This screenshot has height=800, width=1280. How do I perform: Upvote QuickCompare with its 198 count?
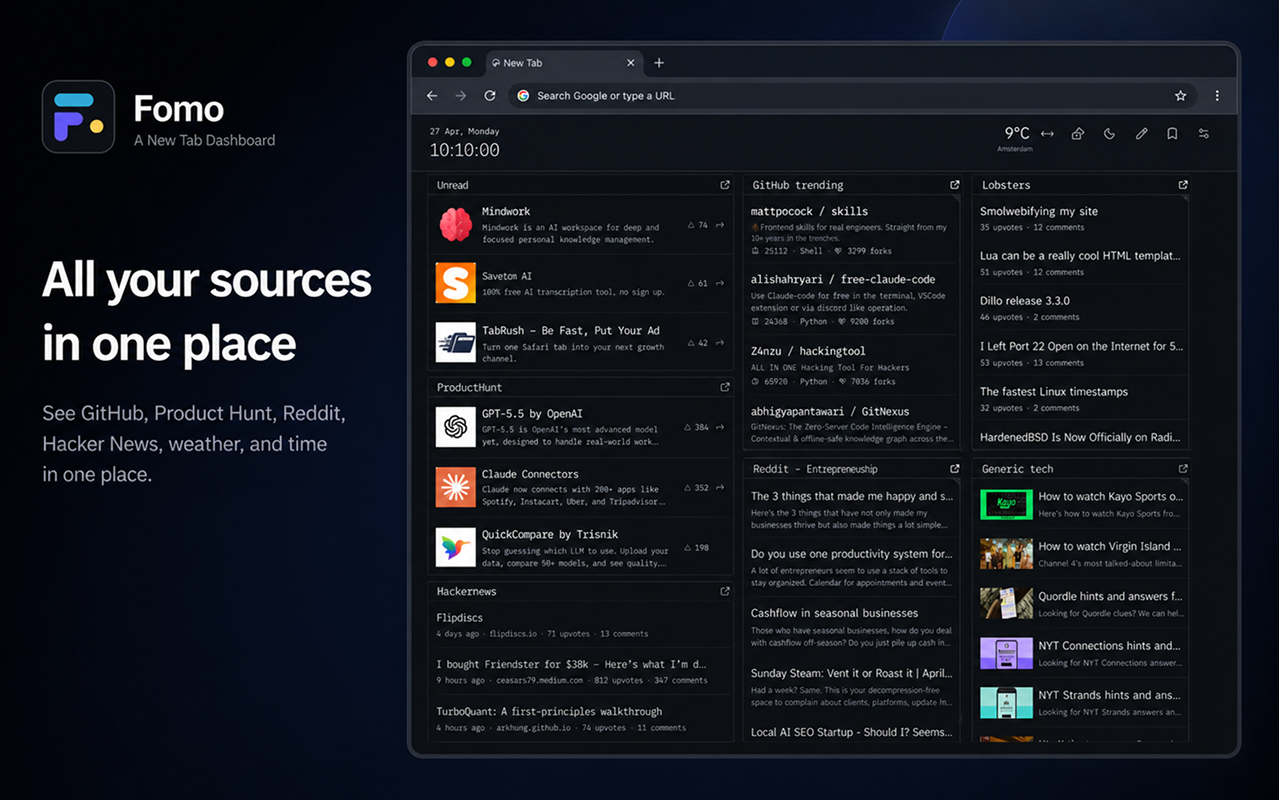[696, 548]
